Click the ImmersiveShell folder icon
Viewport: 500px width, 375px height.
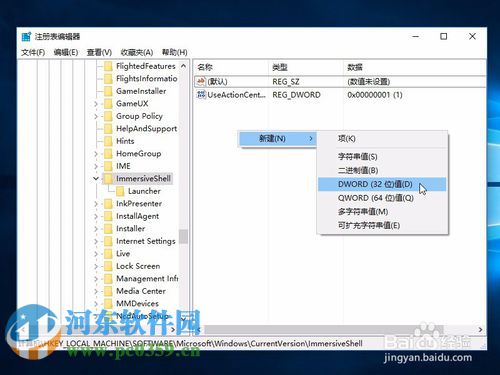(108, 179)
